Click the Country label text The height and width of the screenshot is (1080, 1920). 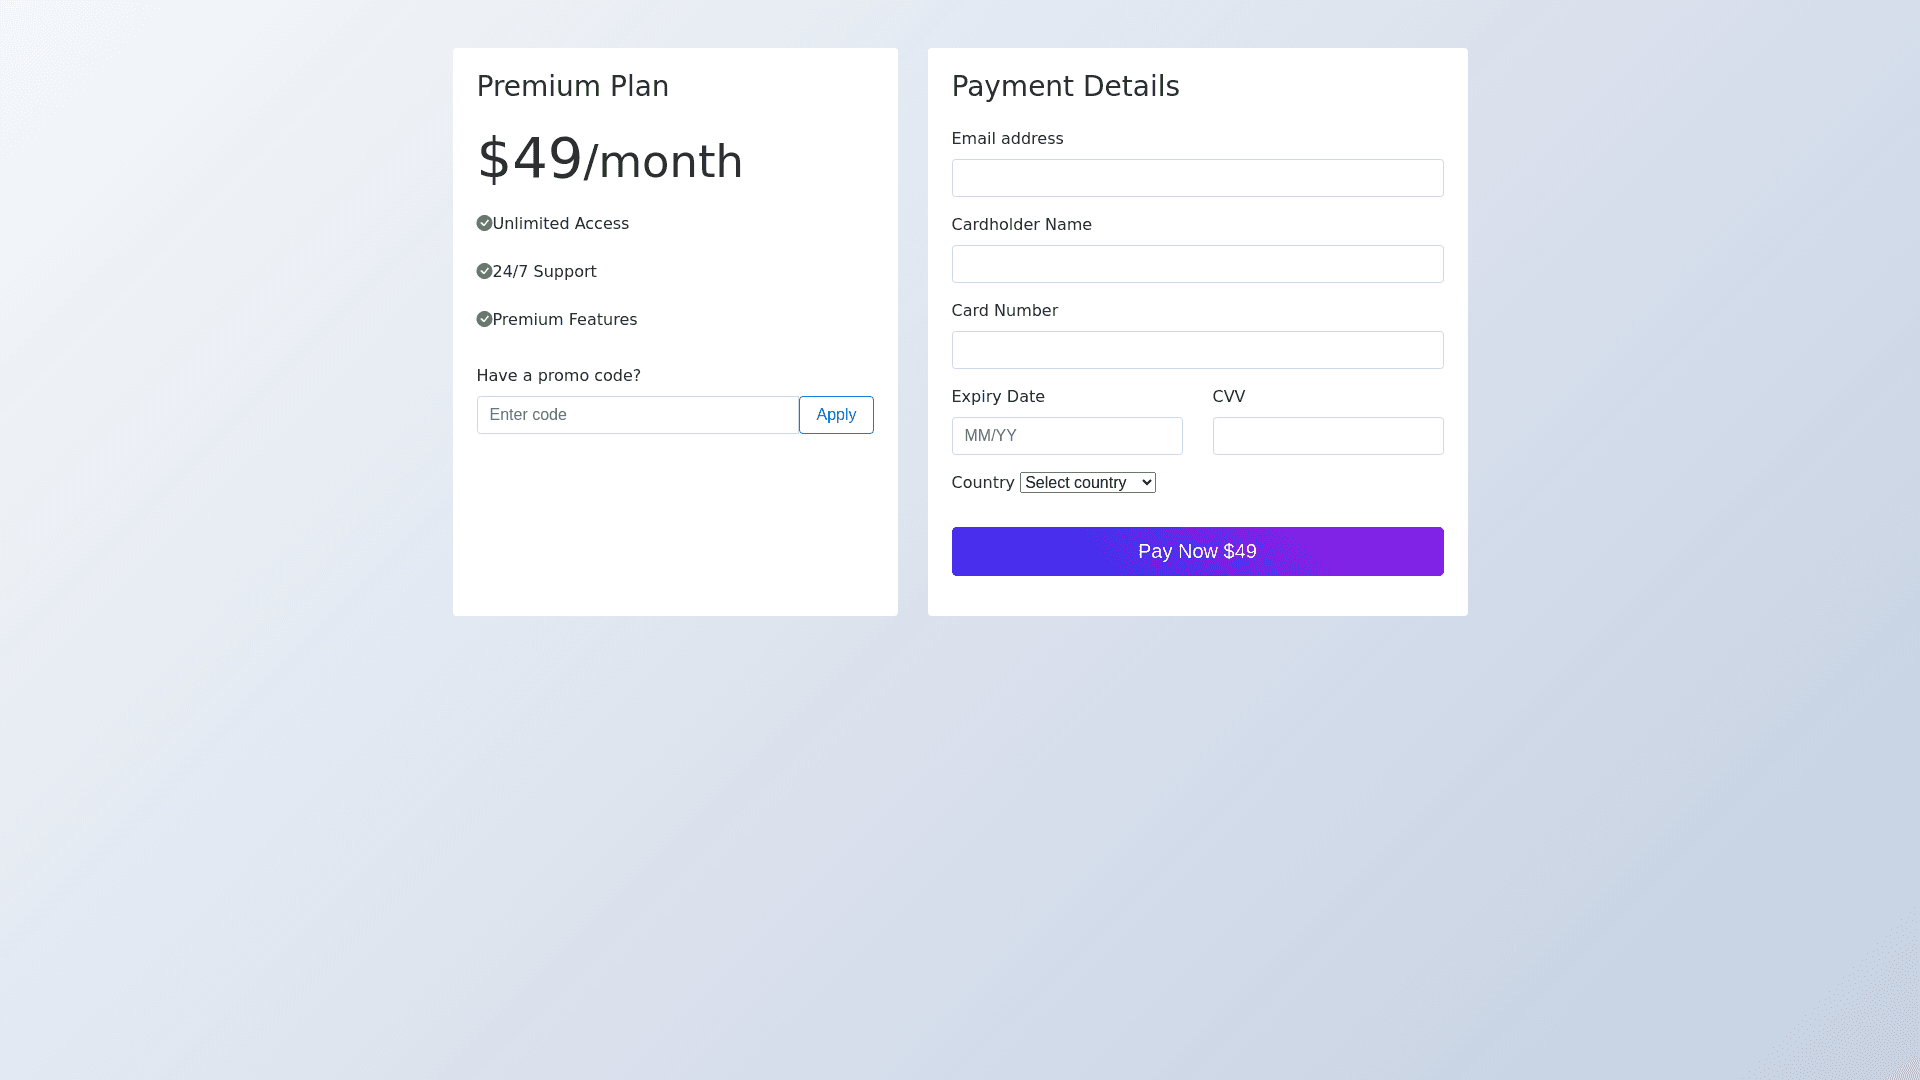click(982, 483)
